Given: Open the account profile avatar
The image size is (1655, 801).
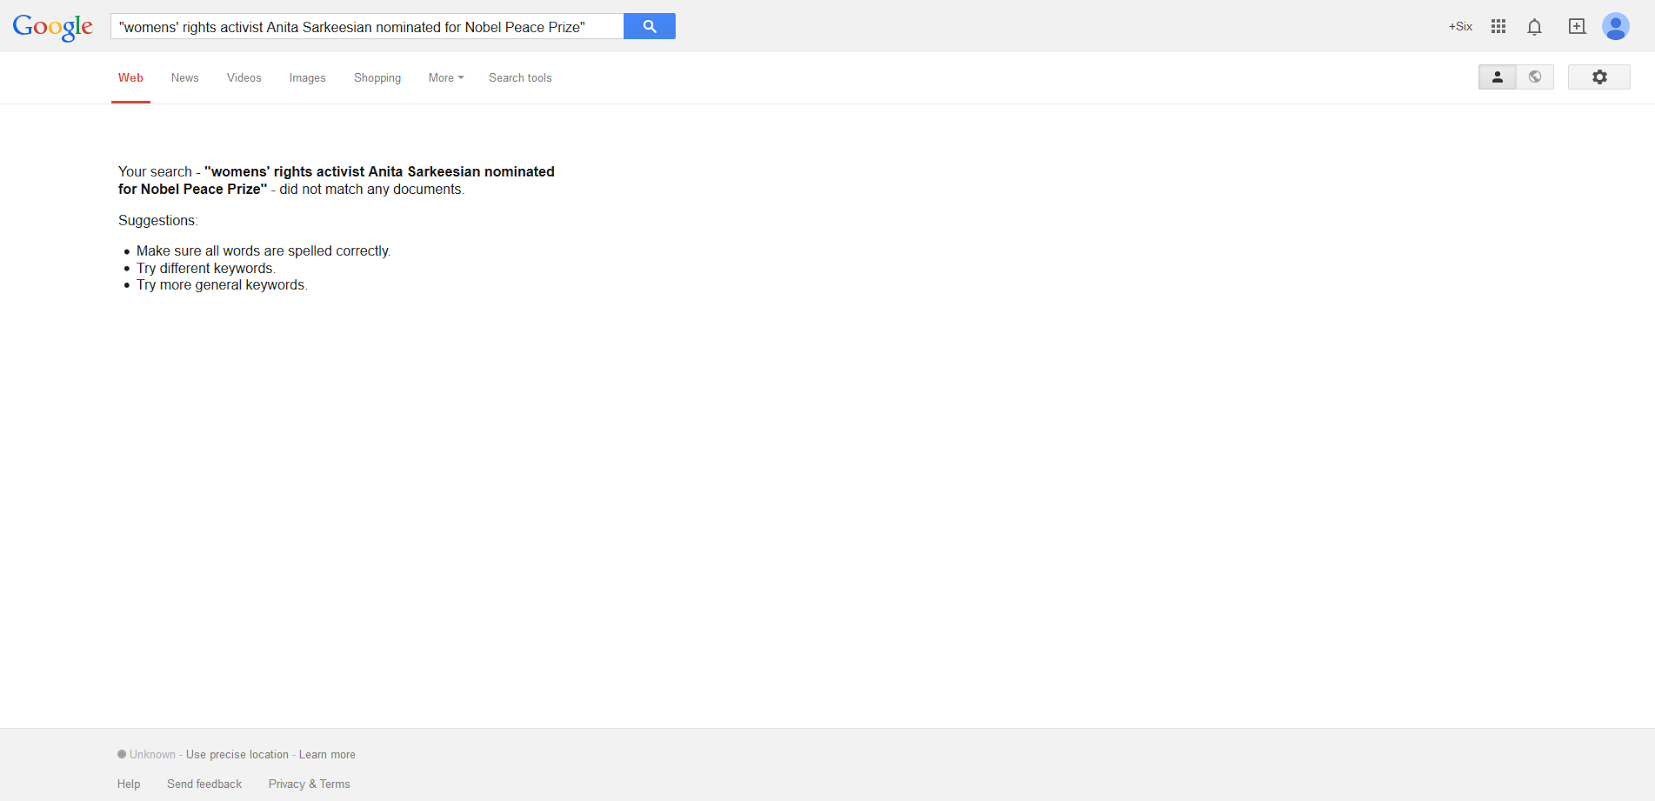Looking at the screenshot, I should pos(1615,26).
